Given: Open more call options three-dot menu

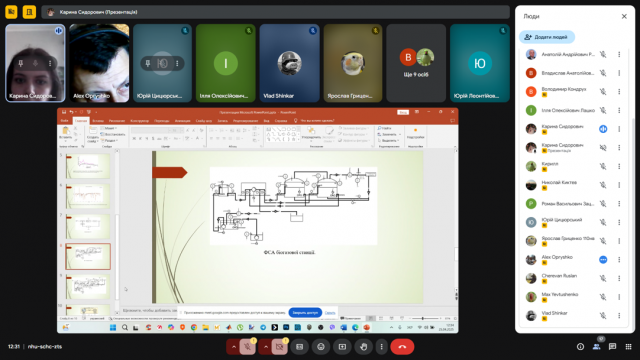Looking at the screenshot, I should (x=382, y=347).
